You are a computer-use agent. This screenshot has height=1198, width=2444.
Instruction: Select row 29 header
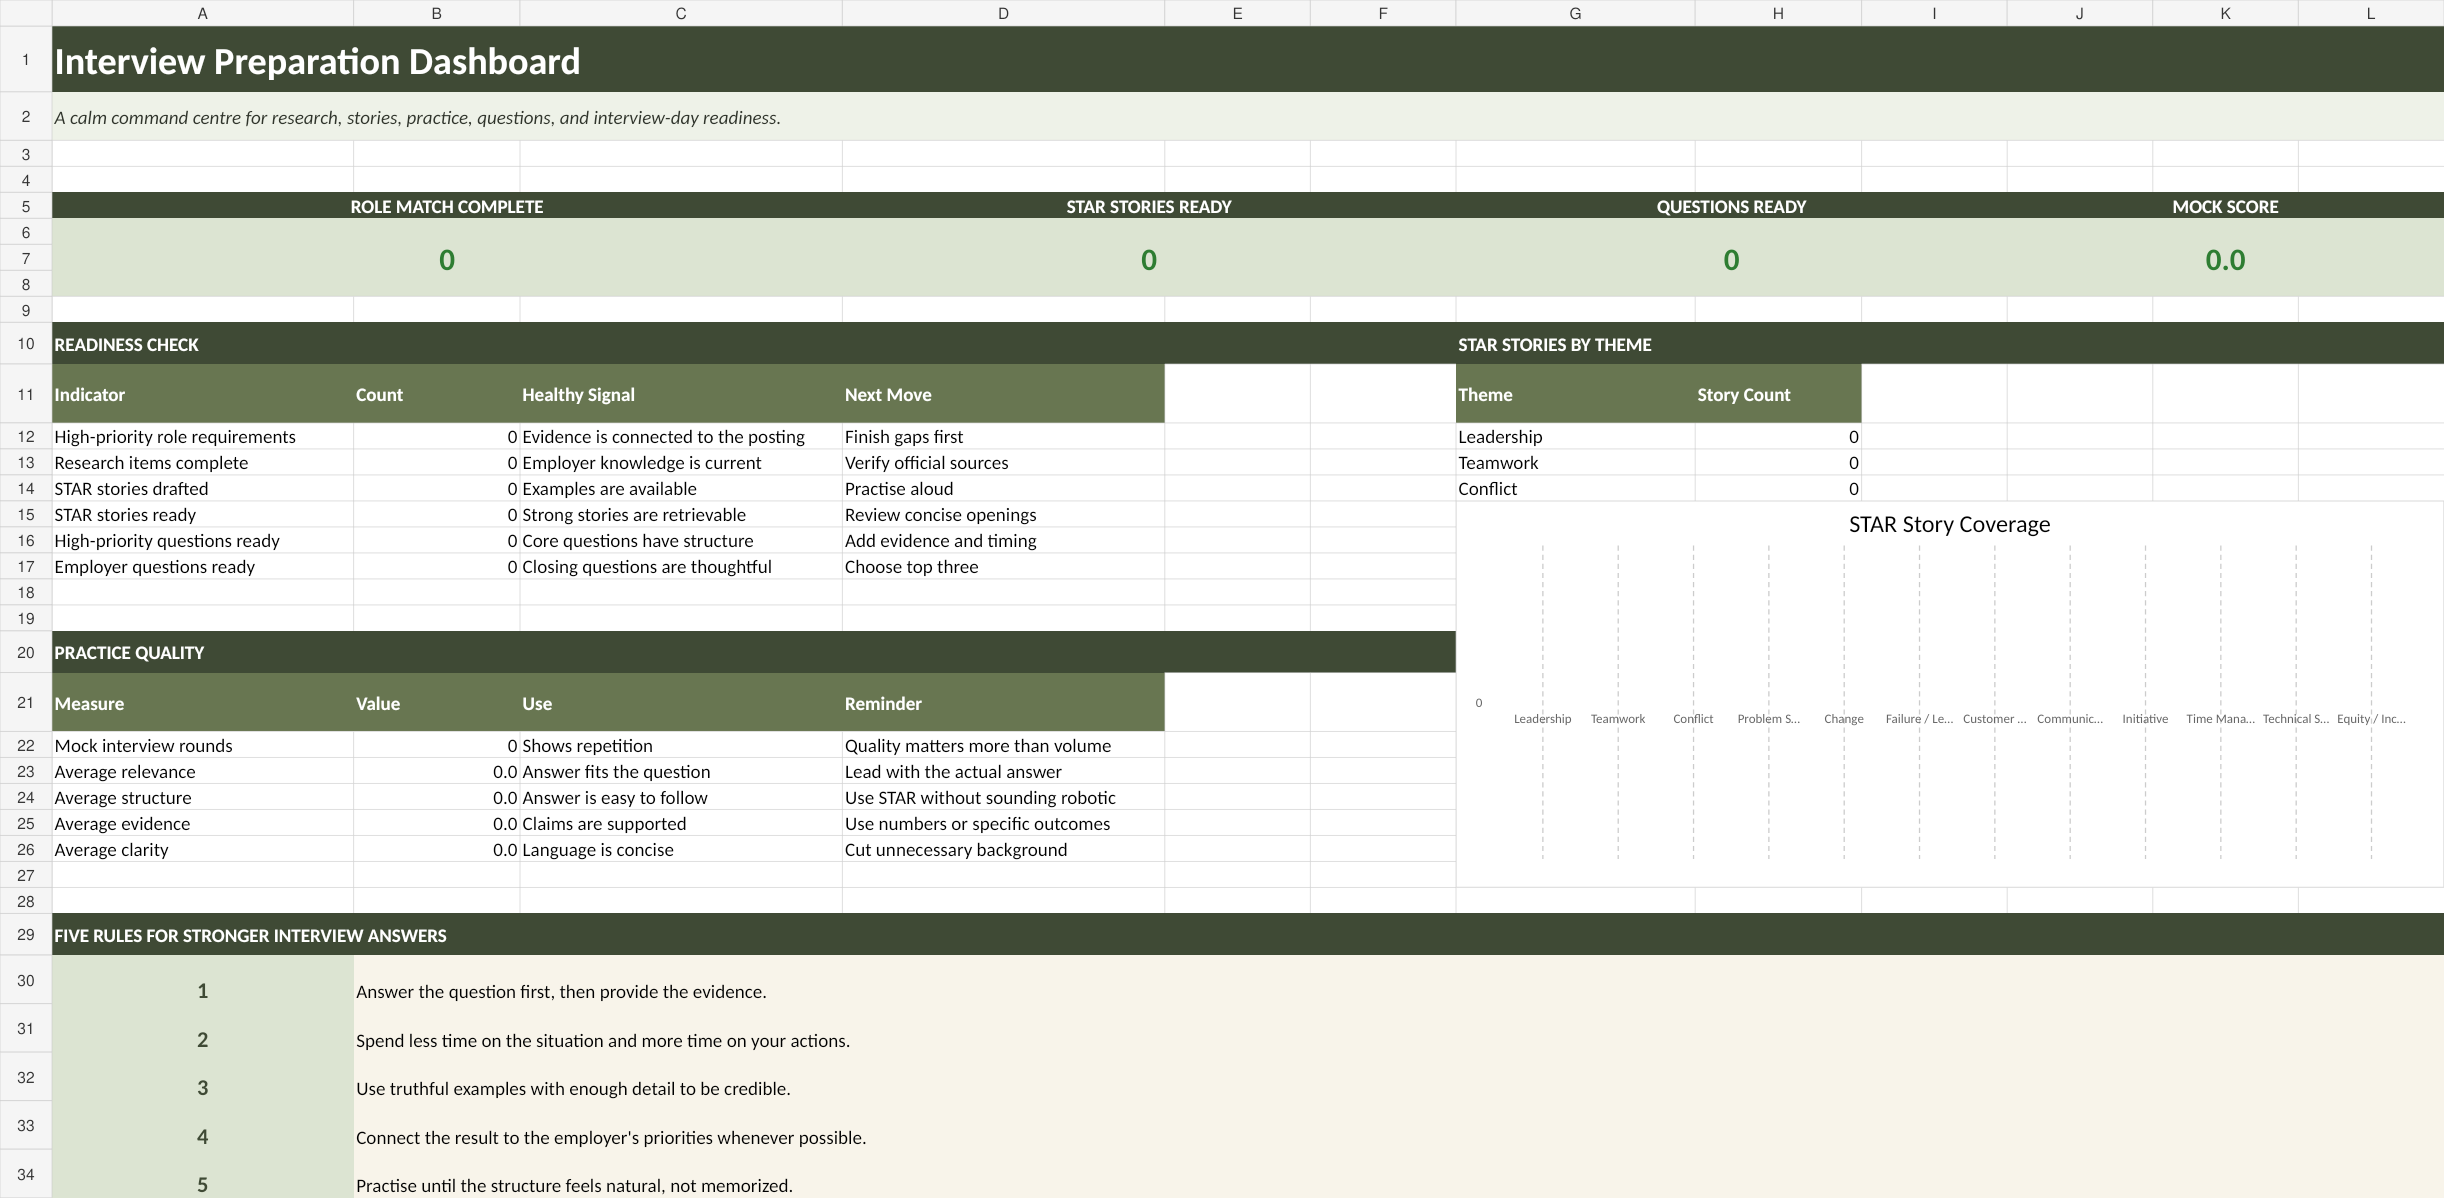pos(26,935)
